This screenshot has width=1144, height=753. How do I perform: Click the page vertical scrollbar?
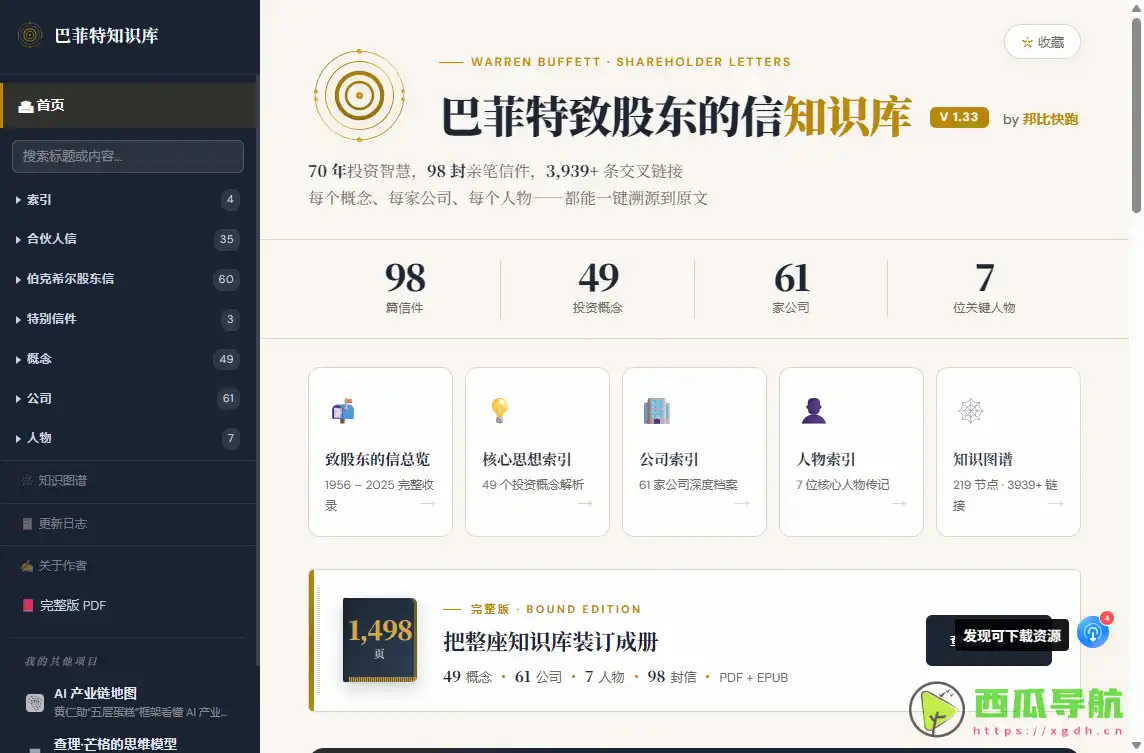pyautogui.click(x=1136, y=117)
